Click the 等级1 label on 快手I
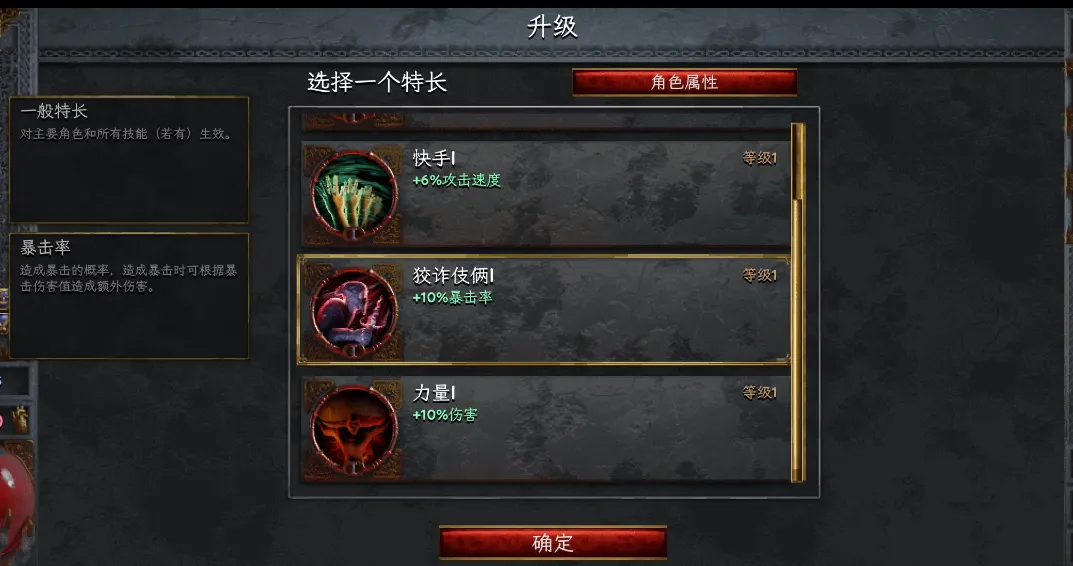The width and height of the screenshot is (1073, 566). 760,158
